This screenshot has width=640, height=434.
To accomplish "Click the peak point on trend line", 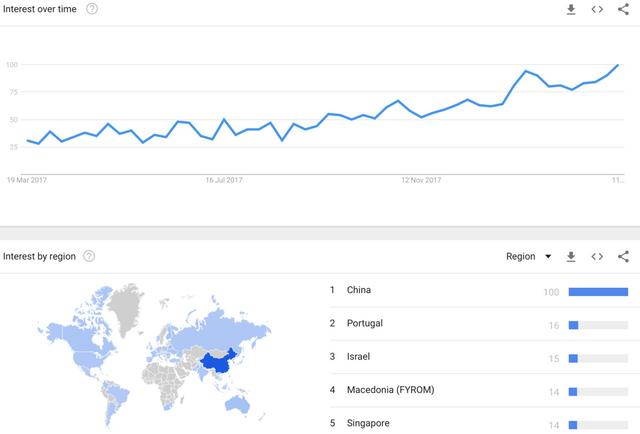I will 618,65.
